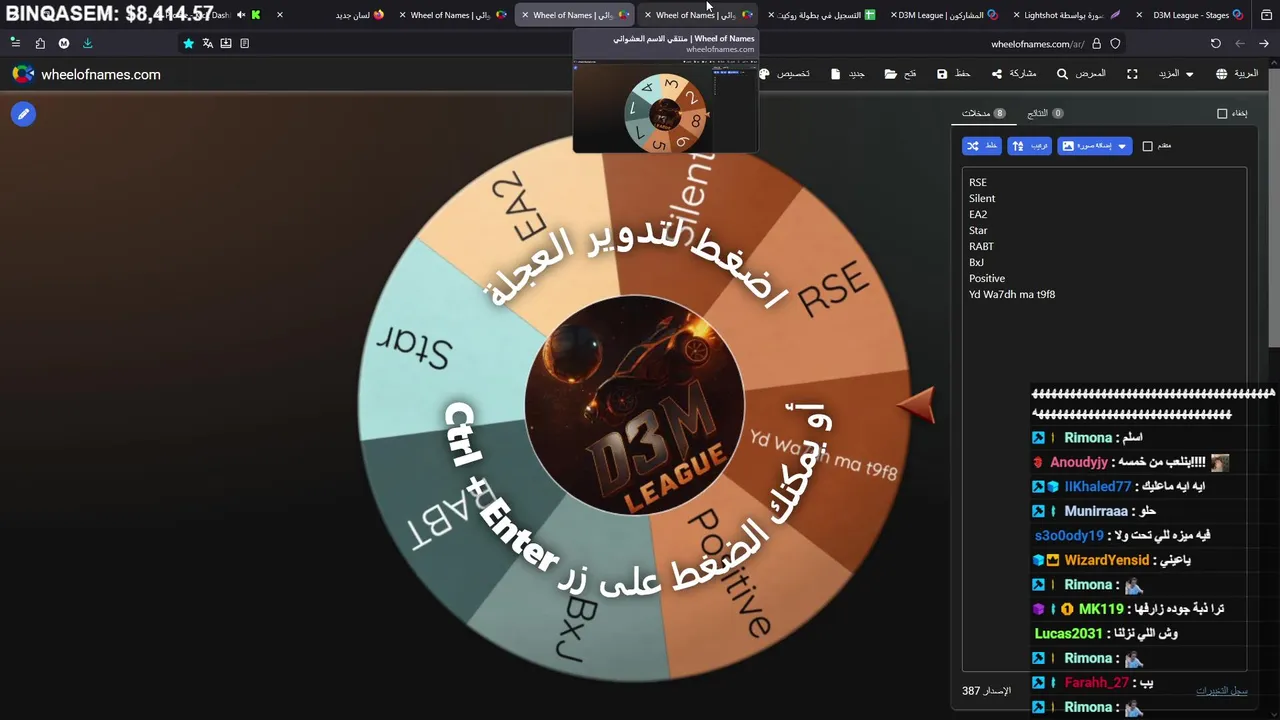The image size is (1280, 720).
Task: Switch to the مدخلات (entries) tab
Action: tap(983, 113)
